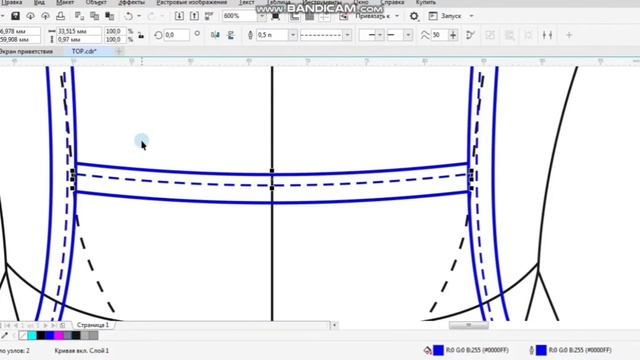The height and width of the screenshot is (360, 640).
Task: Open the Вид menu
Action: [39, 2]
